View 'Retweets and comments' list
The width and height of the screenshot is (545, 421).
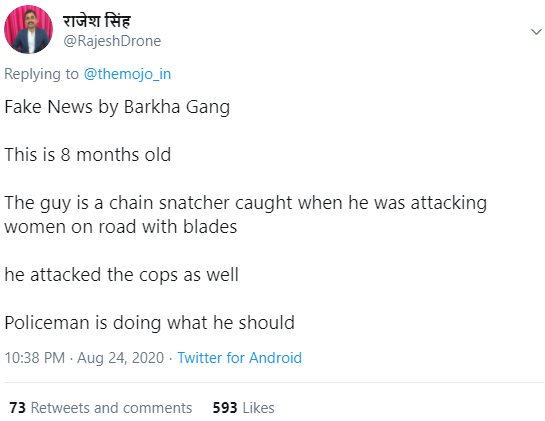(x=111, y=408)
